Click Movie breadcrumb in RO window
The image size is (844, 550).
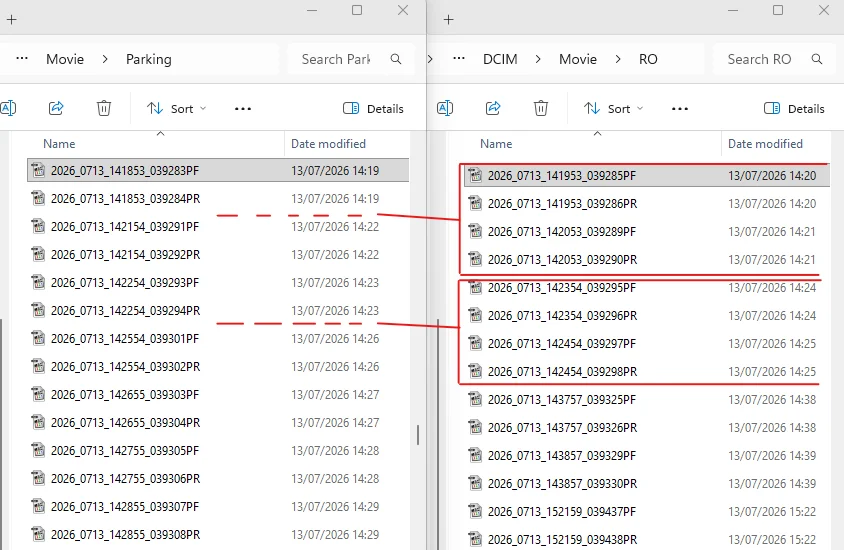[x=578, y=59]
